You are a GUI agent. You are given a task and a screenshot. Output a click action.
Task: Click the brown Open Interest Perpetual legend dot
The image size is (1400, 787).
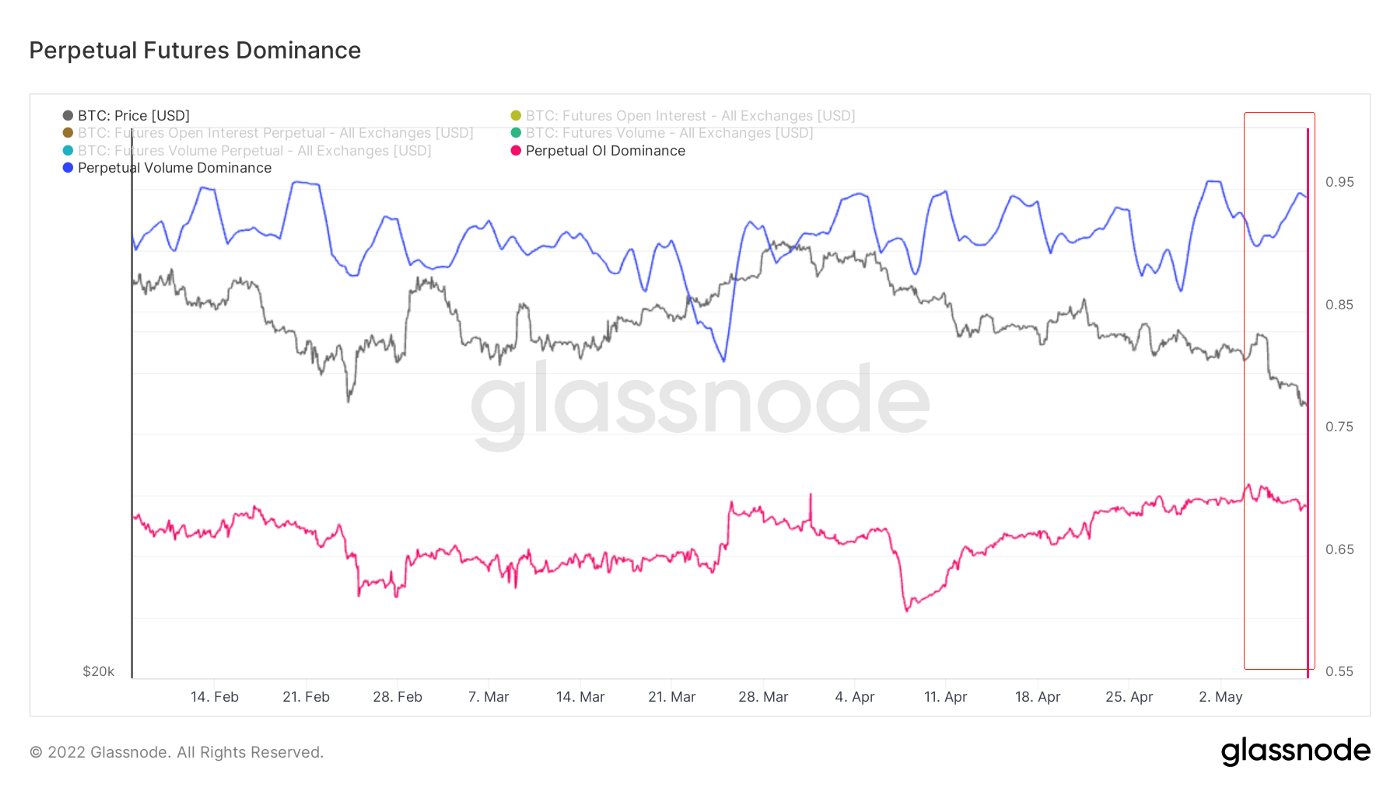68,133
